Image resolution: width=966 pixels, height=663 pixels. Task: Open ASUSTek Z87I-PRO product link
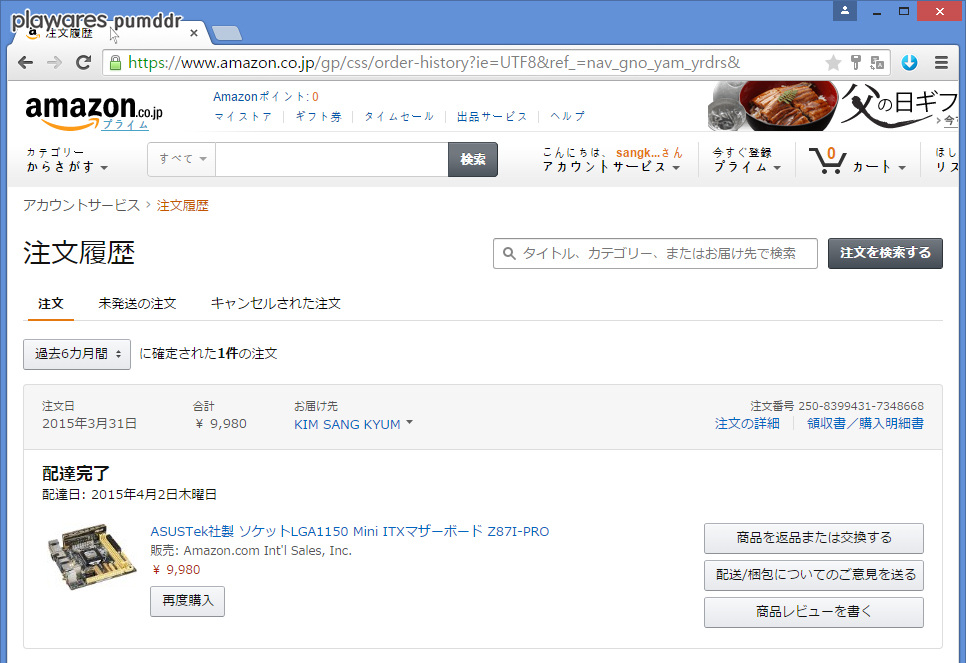[x=349, y=531]
